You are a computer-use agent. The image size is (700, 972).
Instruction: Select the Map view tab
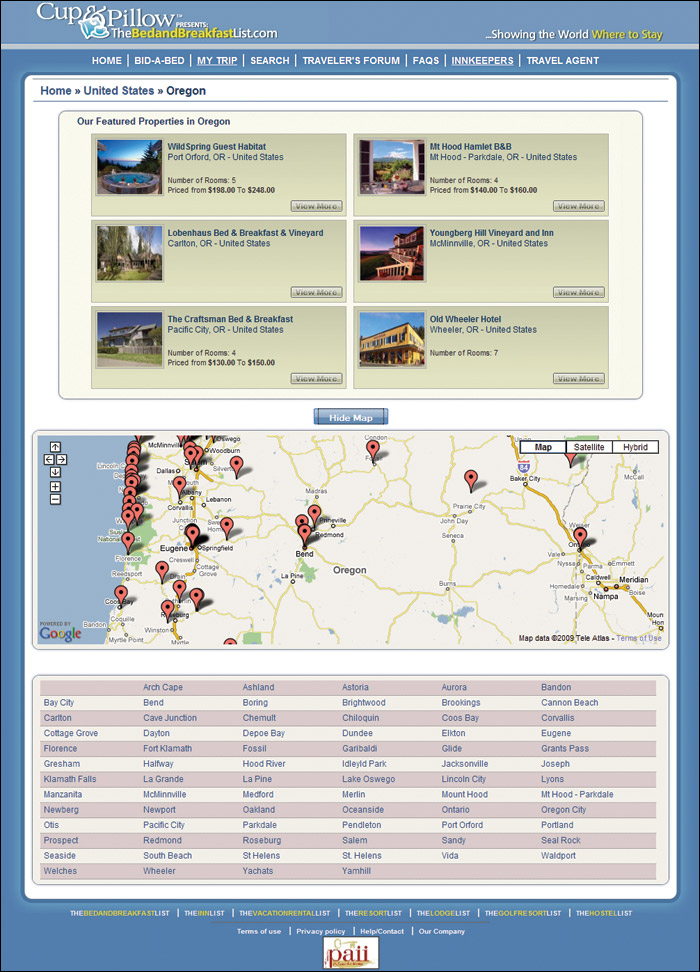[543, 447]
